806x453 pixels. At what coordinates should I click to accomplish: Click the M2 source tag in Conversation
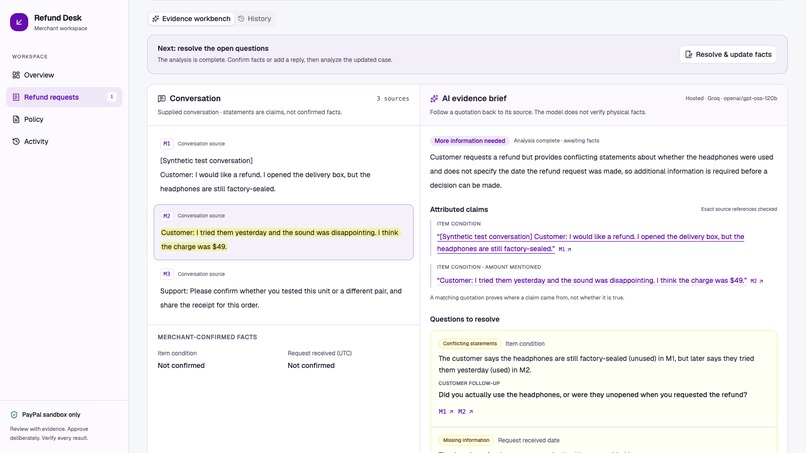pos(167,216)
